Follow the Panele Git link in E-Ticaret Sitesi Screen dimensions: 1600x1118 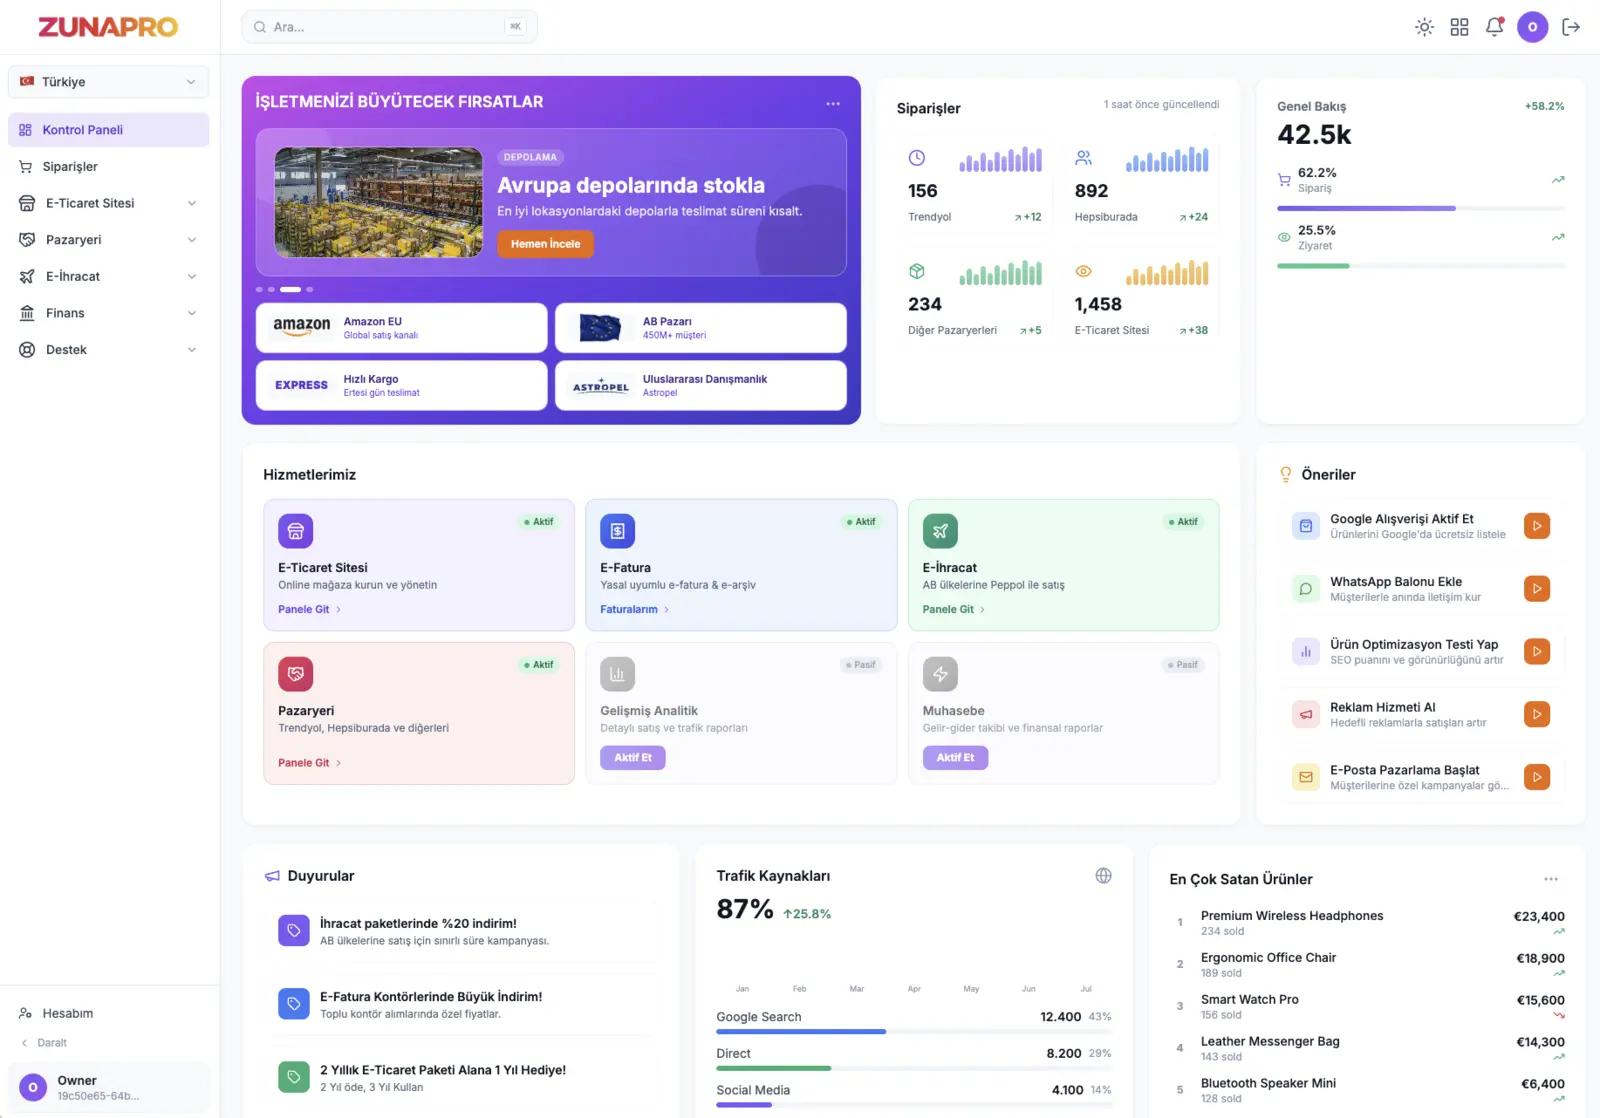pos(309,609)
